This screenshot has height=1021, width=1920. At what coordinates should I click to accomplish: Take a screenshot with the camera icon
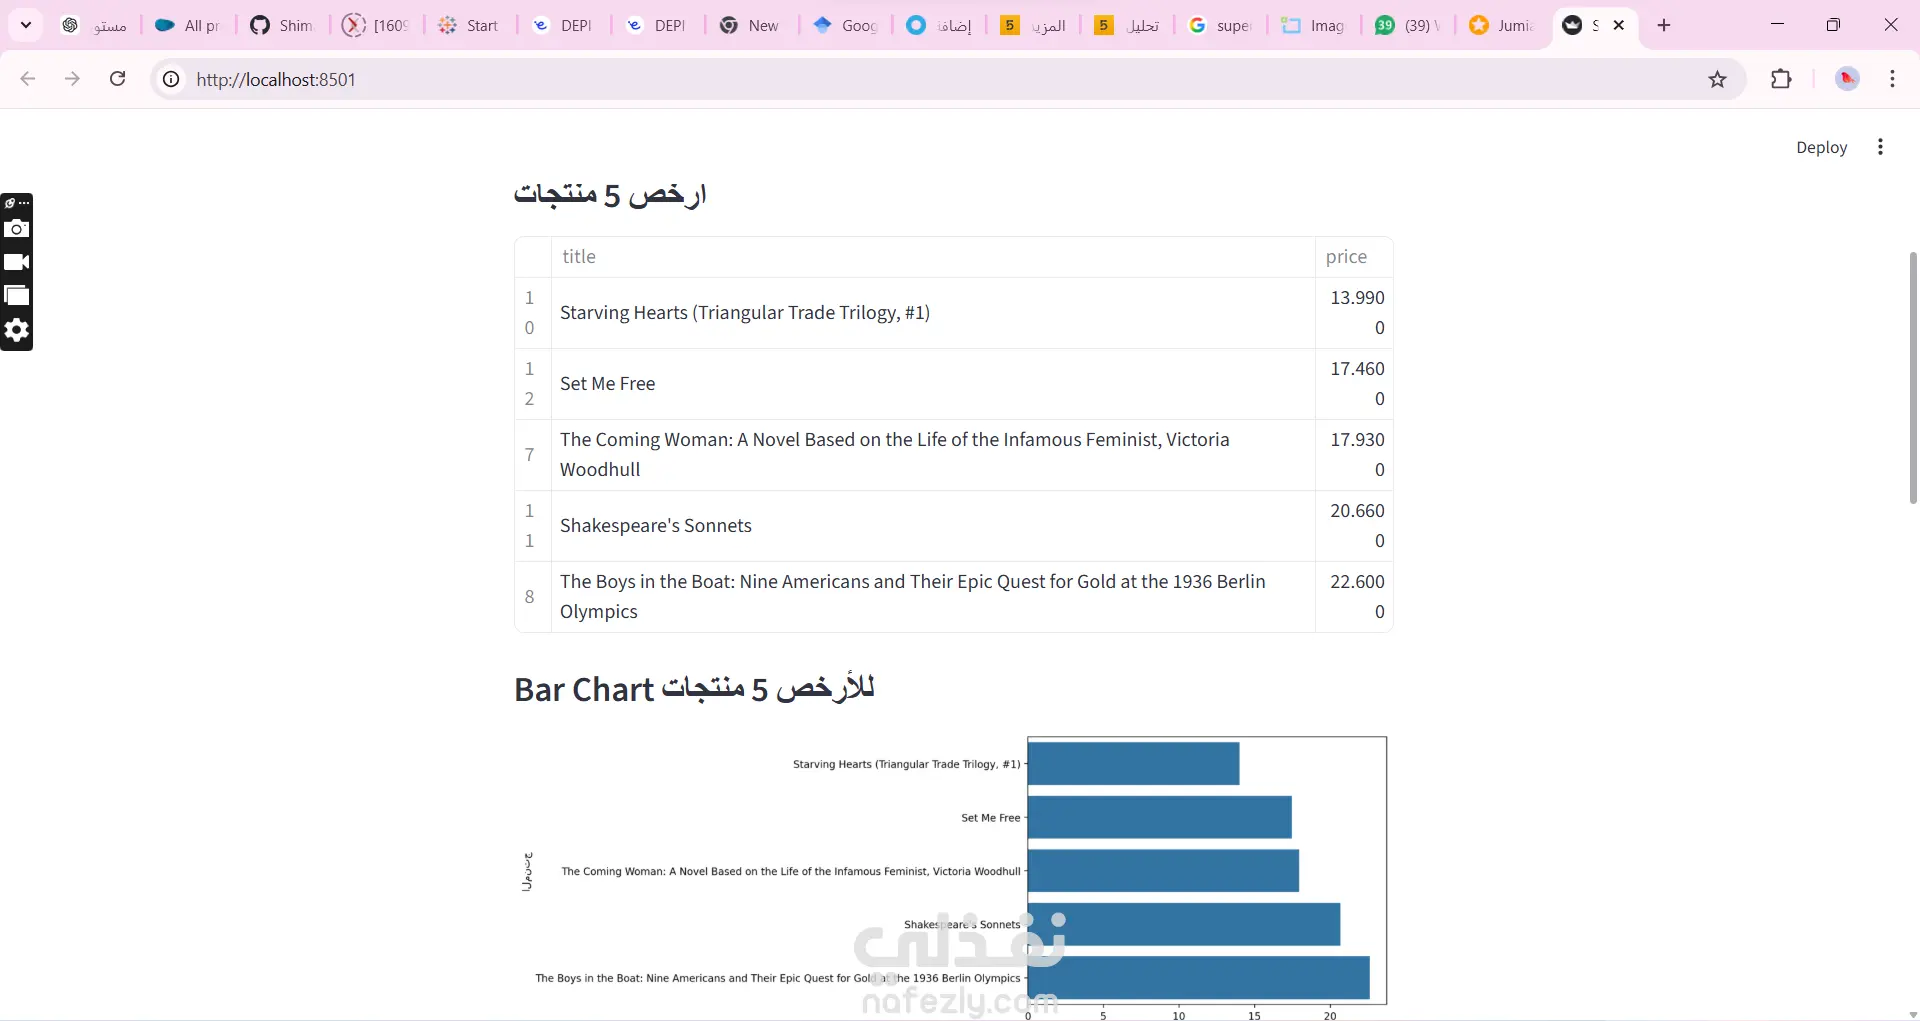[17, 229]
